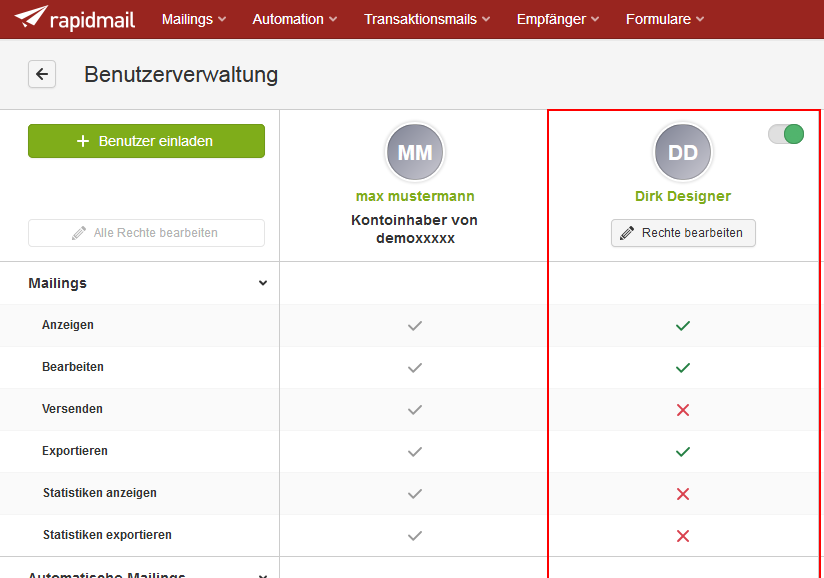Click the Exportieren row label
The height and width of the screenshot is (578, 824).
[x=75, y=451]
